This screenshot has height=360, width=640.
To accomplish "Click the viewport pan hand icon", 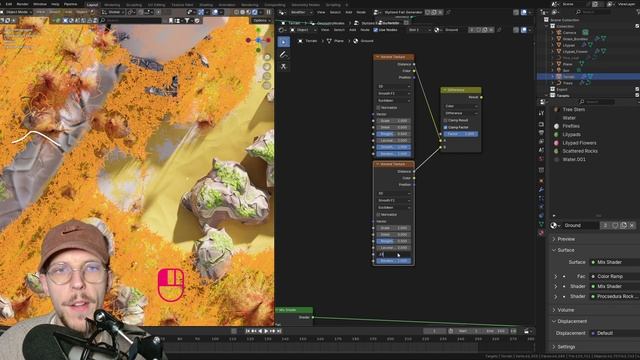I will [267, 67].
